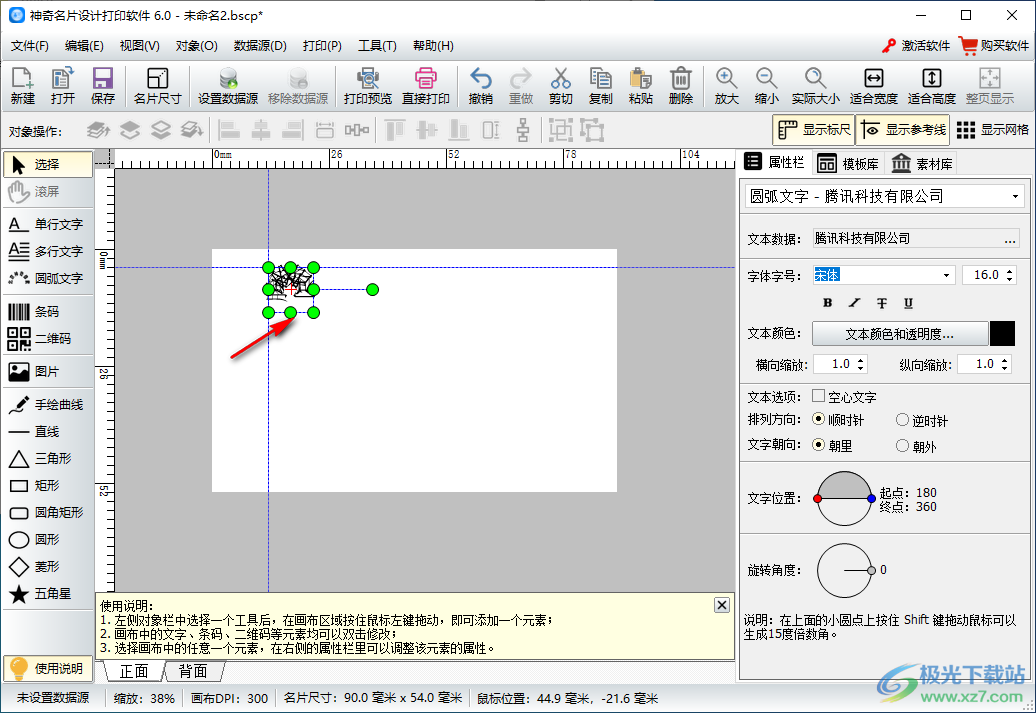Viewport: 1036px width, 713px height.
Task: Toggle the underline U formatting button
Action: pos(908,303)
